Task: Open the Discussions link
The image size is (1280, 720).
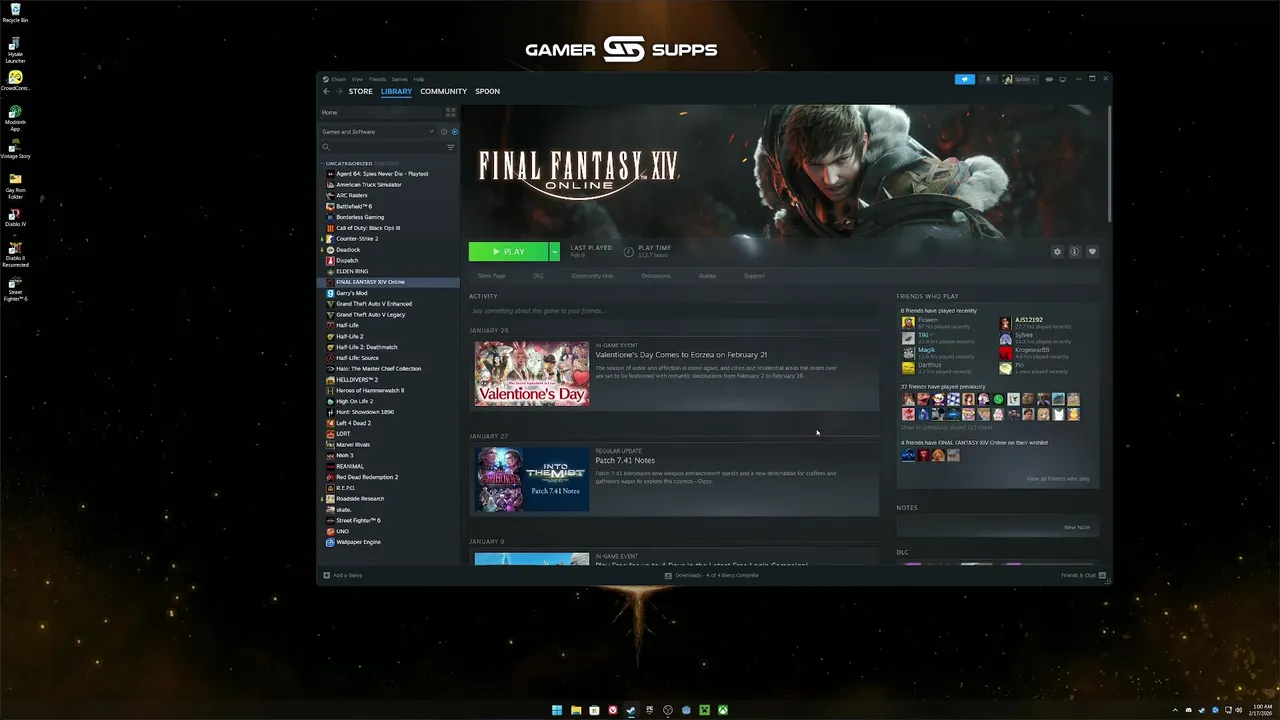Action: click(x=656, y=276)
